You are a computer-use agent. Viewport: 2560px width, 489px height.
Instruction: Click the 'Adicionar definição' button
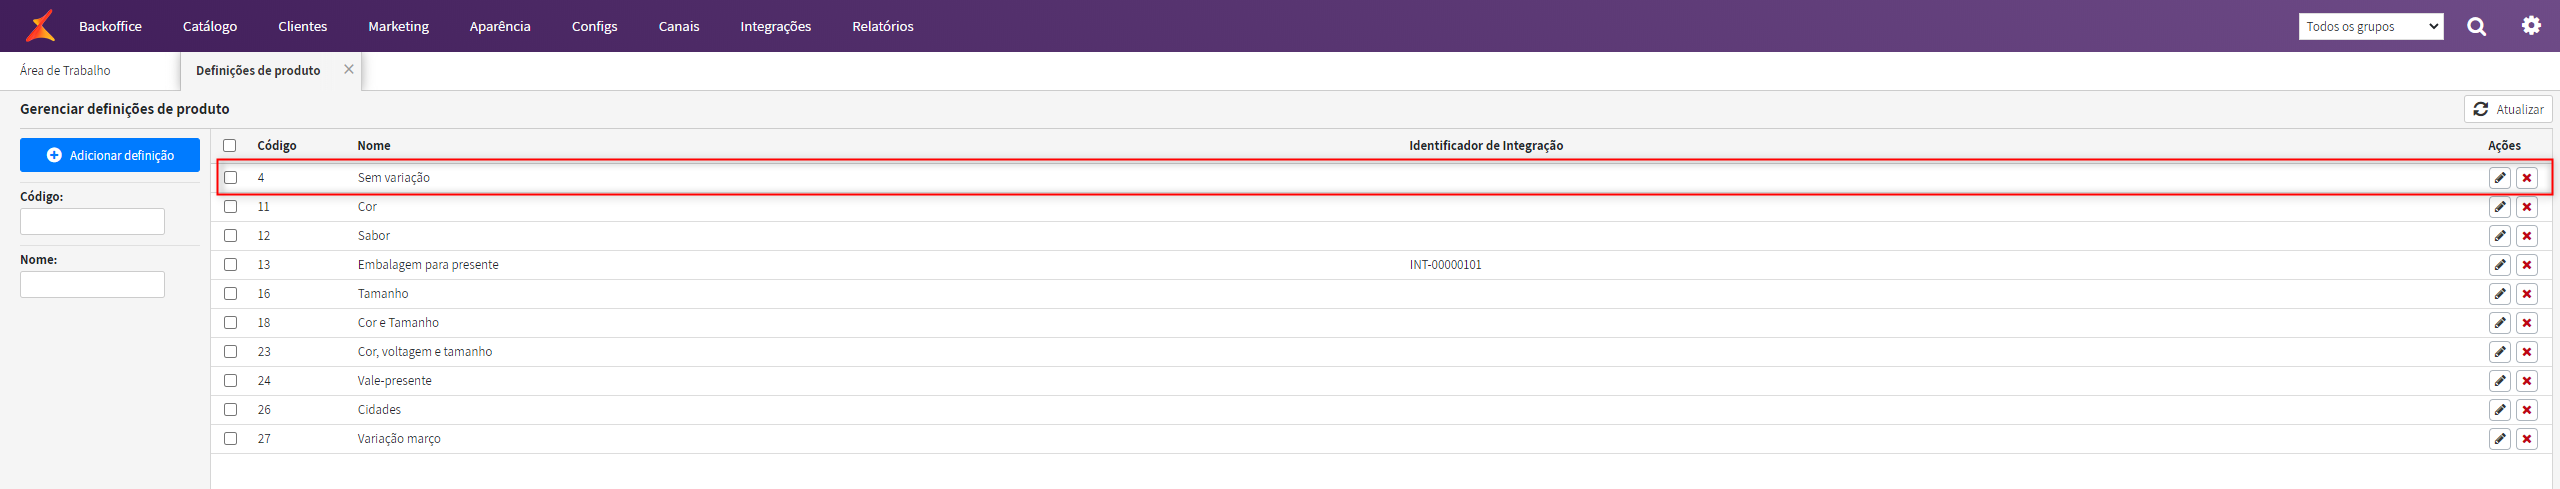click(x=110, y=155)
